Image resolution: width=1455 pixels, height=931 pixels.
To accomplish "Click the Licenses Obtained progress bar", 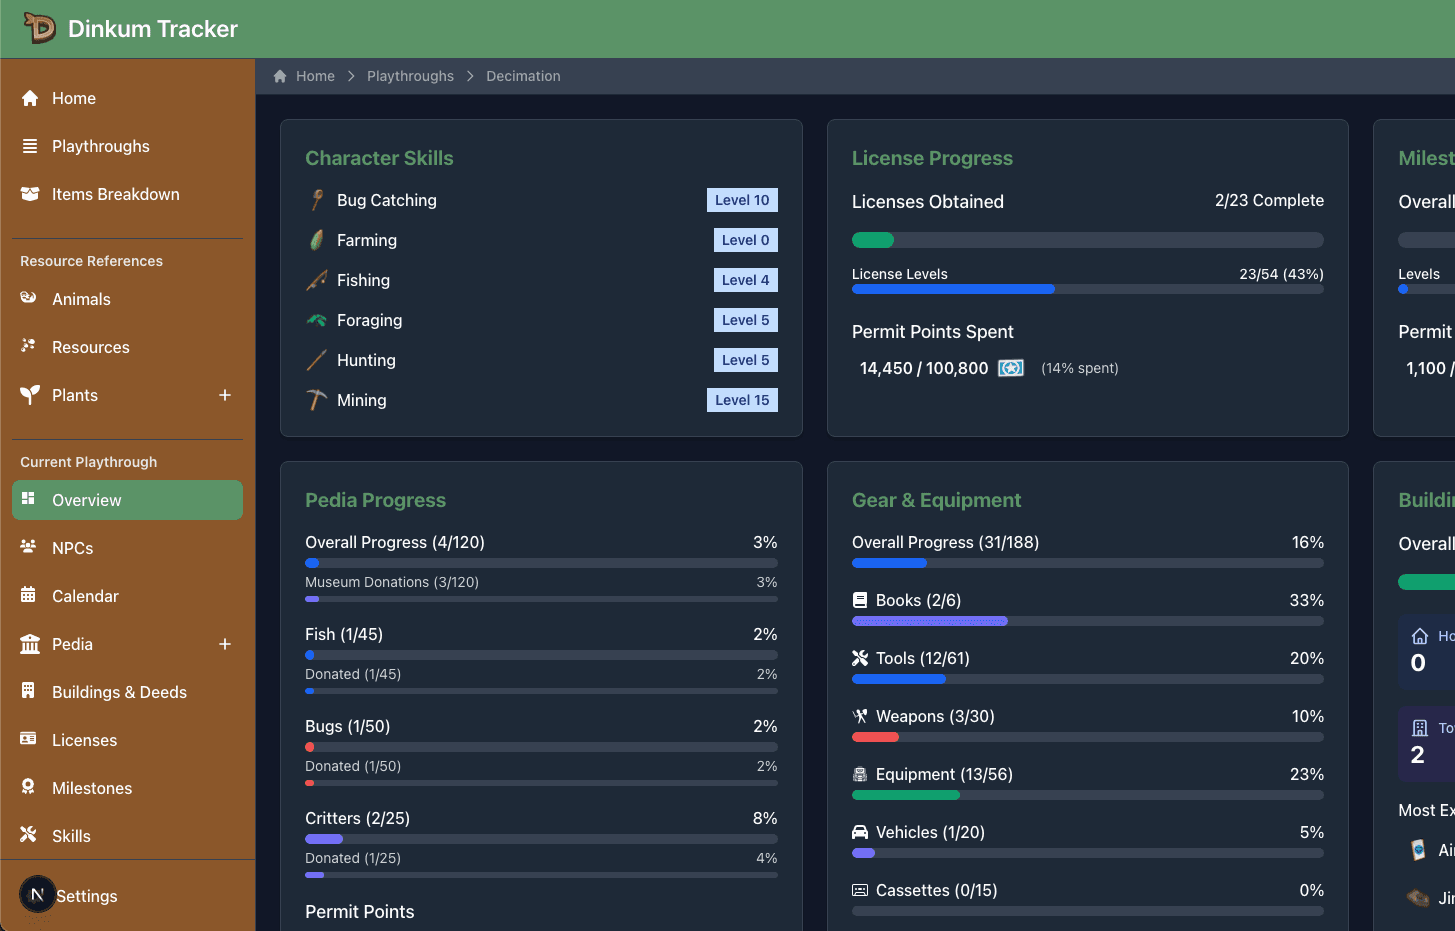I will point(1087,240).
